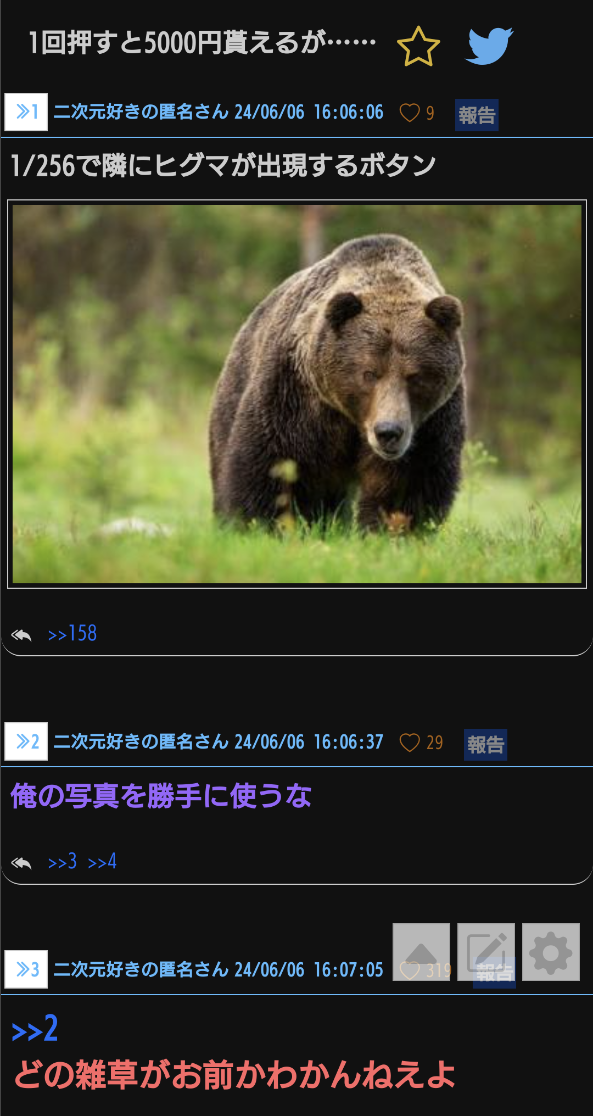Open the bear photo thumbnail
This screenshot has height=1116, width=593.
(x=297, y=394)
